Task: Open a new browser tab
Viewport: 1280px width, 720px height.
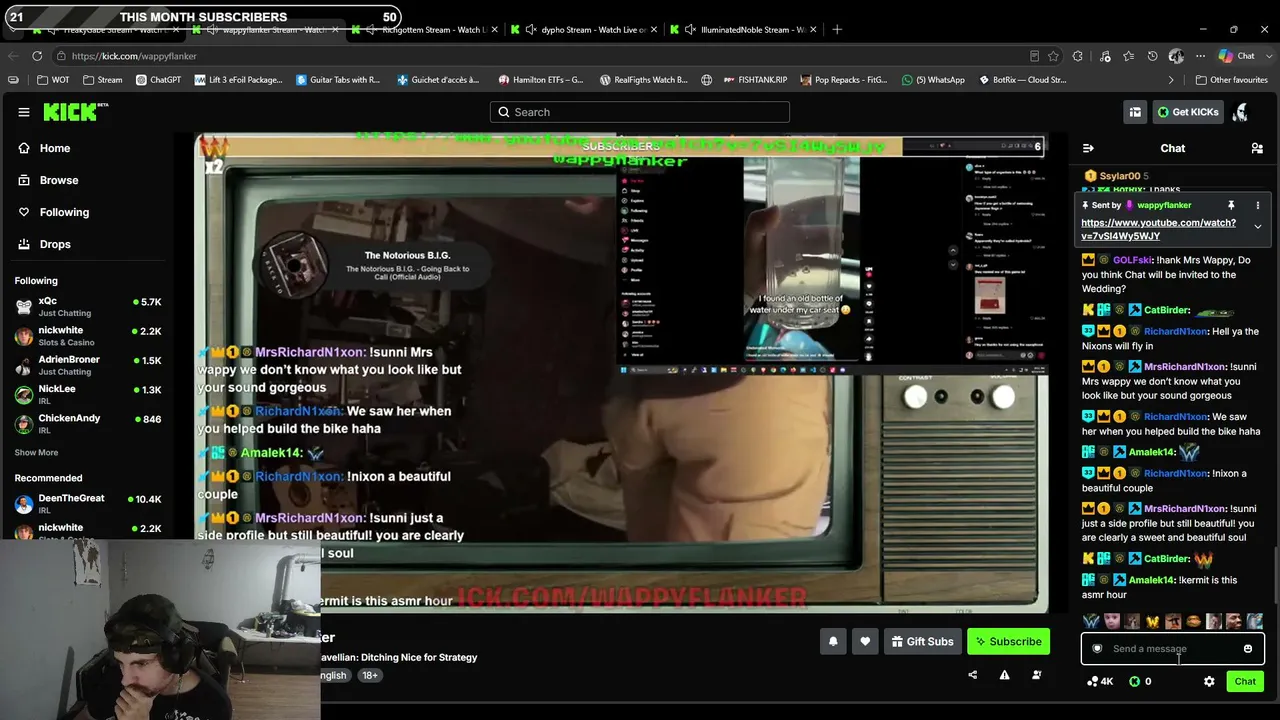Action: coord(837,30)
